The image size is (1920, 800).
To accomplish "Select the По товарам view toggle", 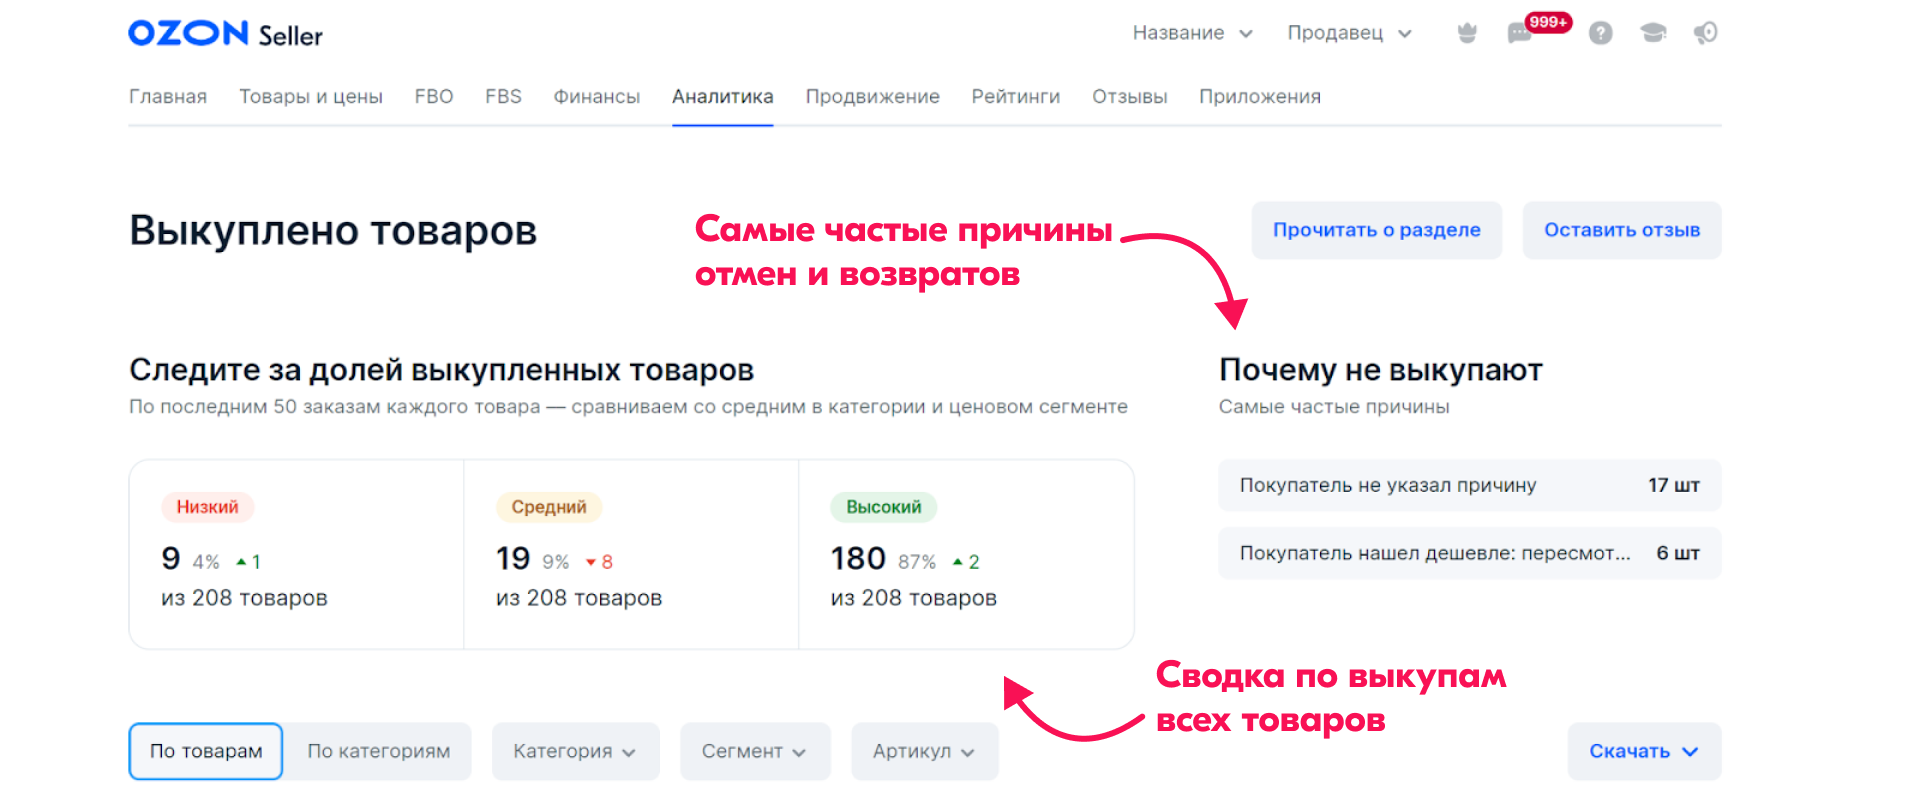I will point(206,751).
